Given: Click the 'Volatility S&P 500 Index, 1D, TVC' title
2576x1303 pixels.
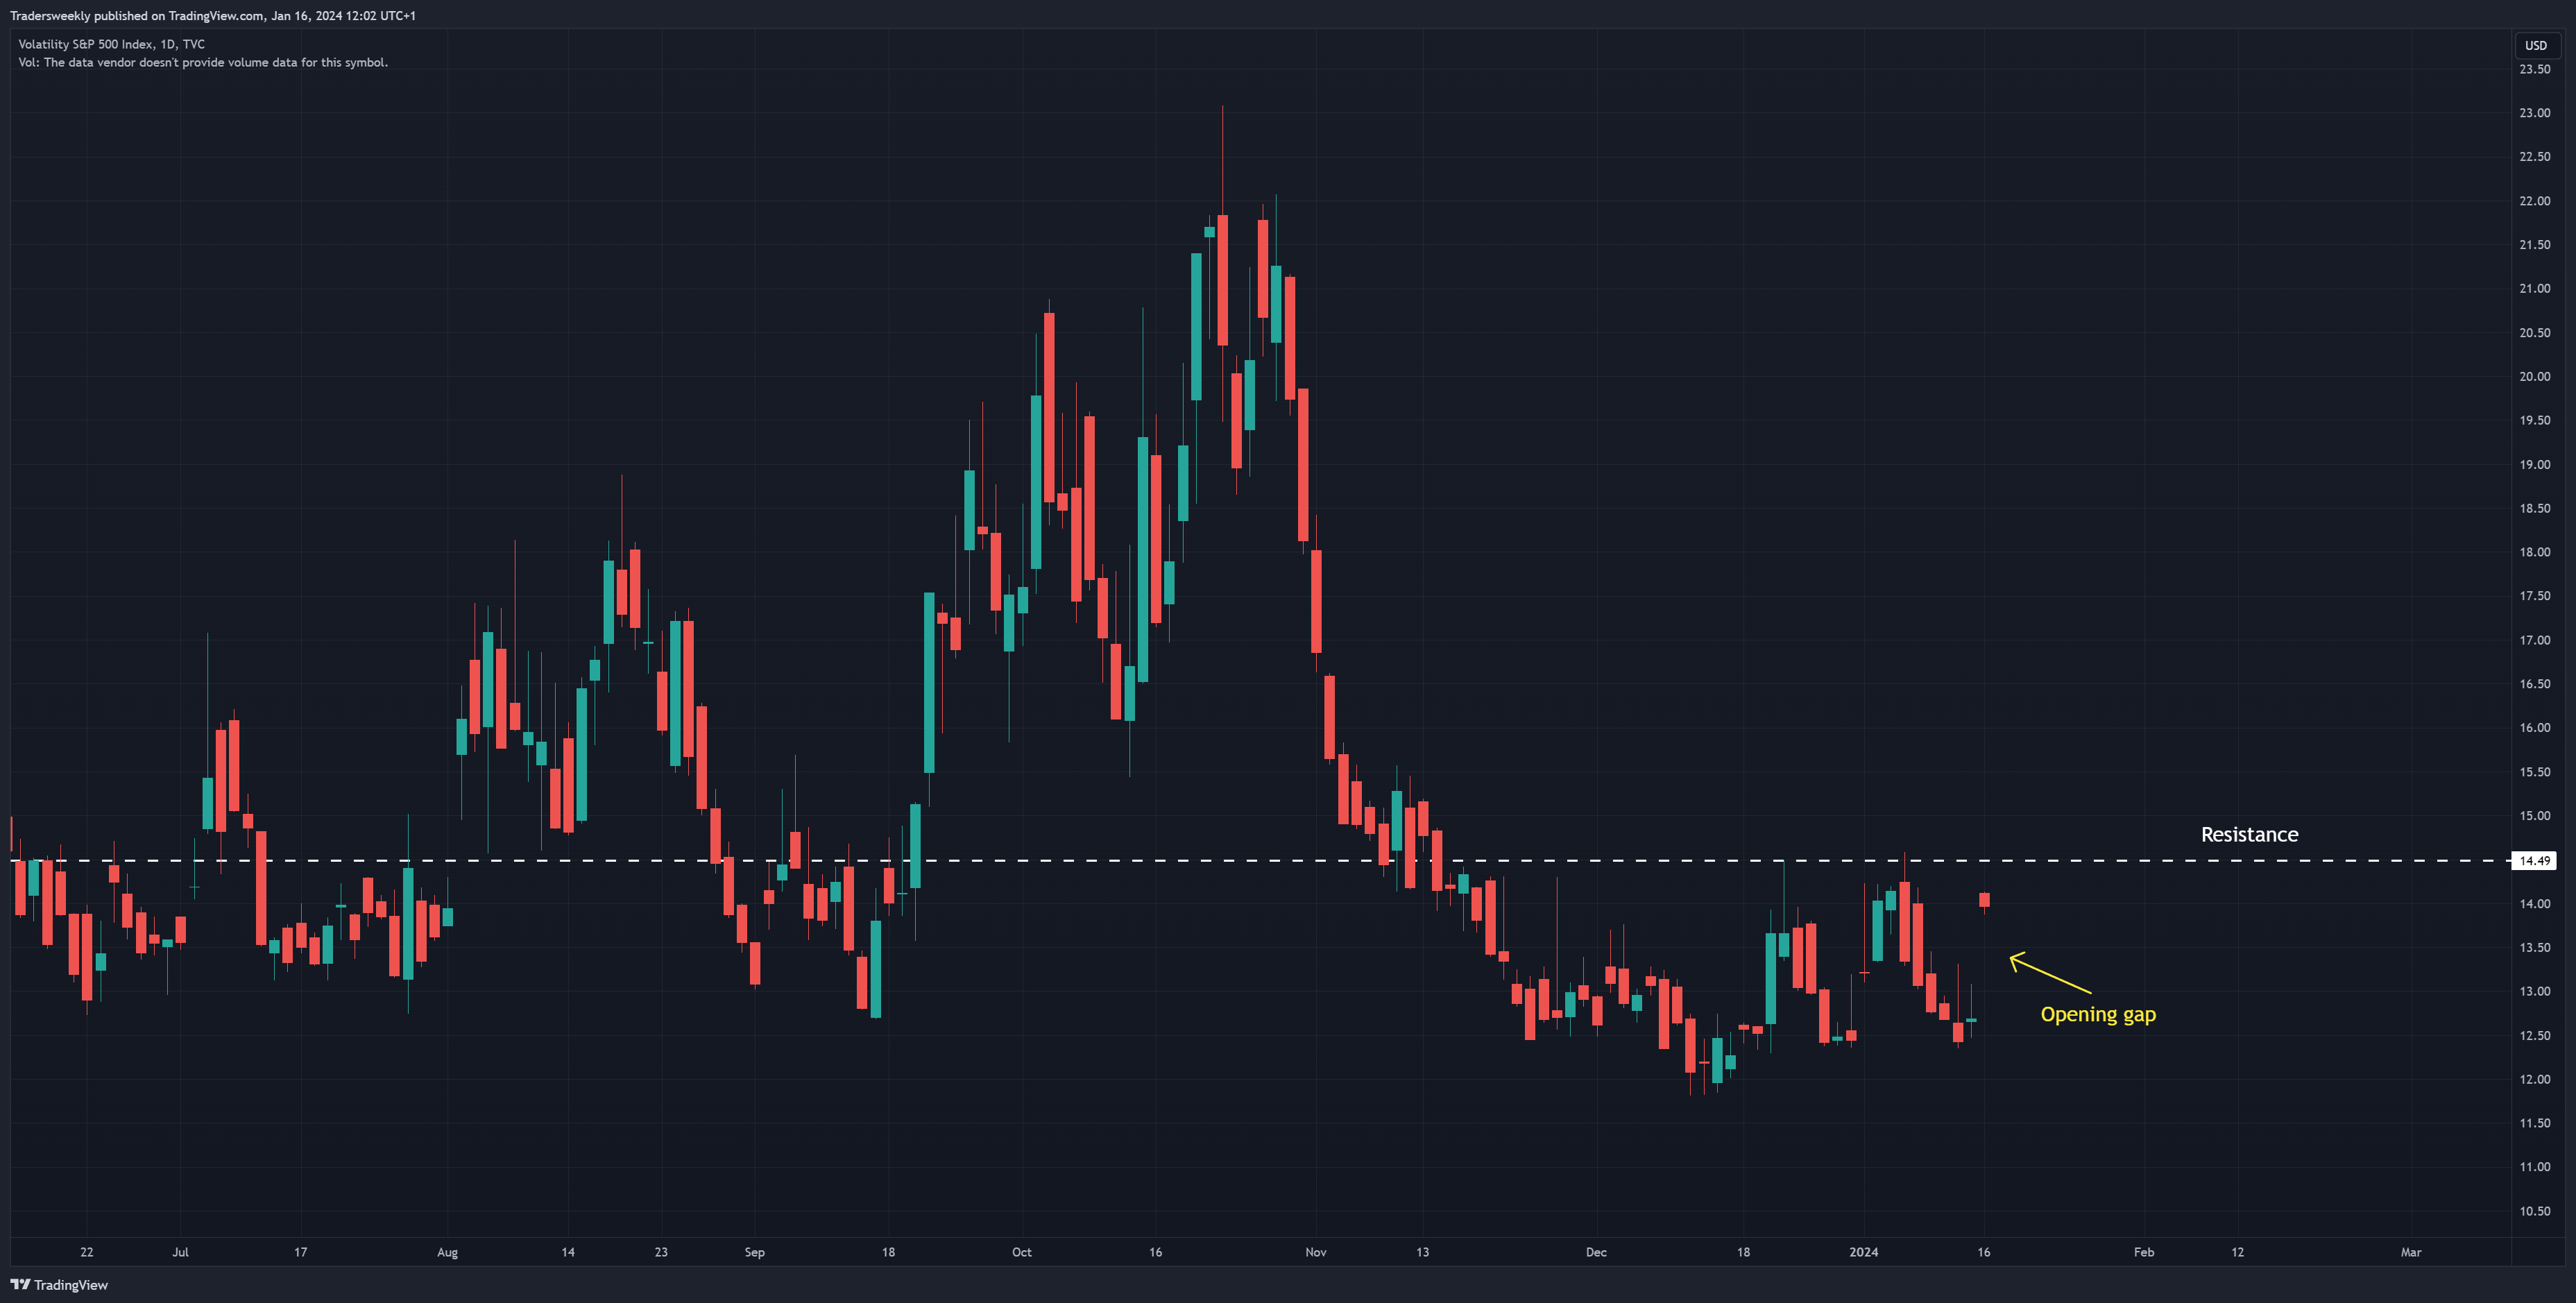Looking at the screenshot, I should pyautogui.click(x=111, y=44).
